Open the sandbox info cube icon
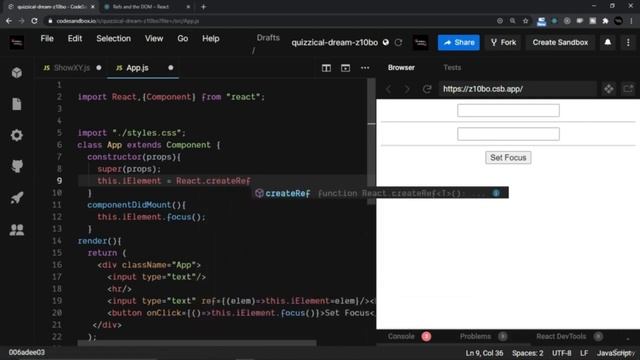This screenshot has height=360, width=640. (17, 73)
